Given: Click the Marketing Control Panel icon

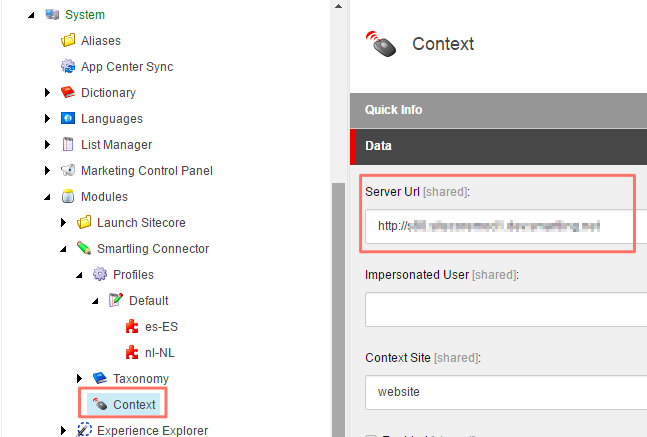Looking at the screenshot, I should pyautogui.click(x=68, y=171).
